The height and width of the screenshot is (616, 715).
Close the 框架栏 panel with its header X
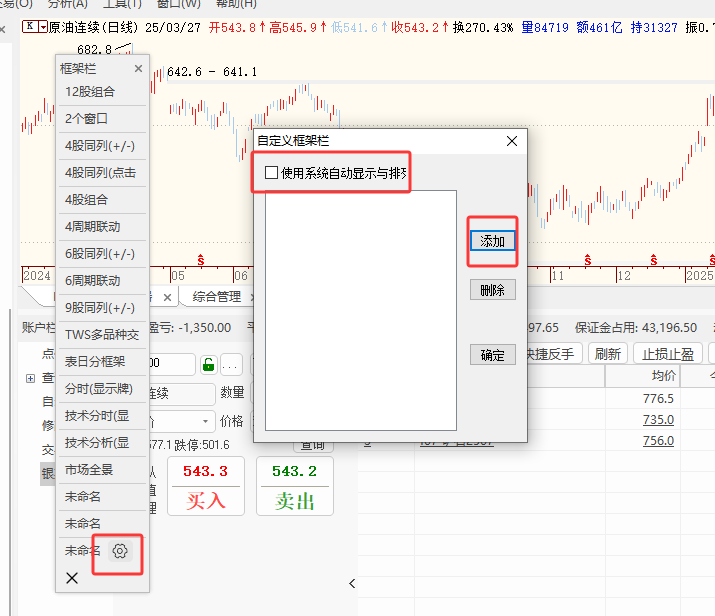(138, 69)
